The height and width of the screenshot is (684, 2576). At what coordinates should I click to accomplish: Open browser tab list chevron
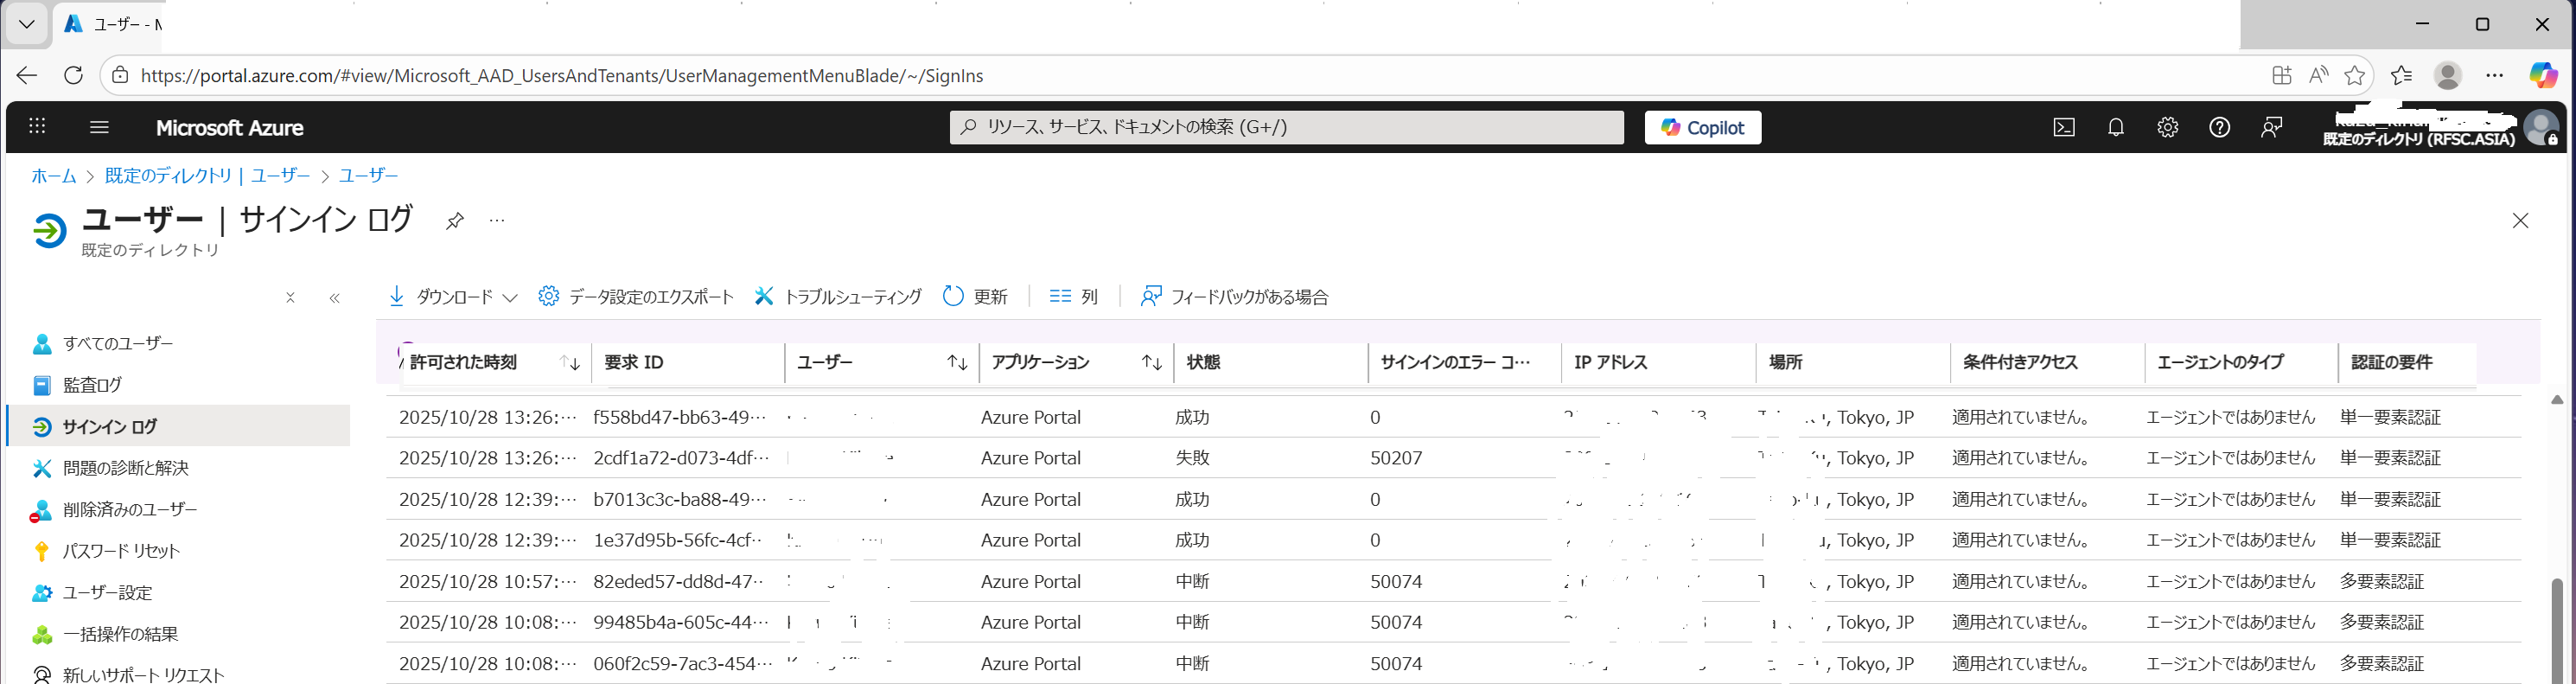(x=27, y=24)
